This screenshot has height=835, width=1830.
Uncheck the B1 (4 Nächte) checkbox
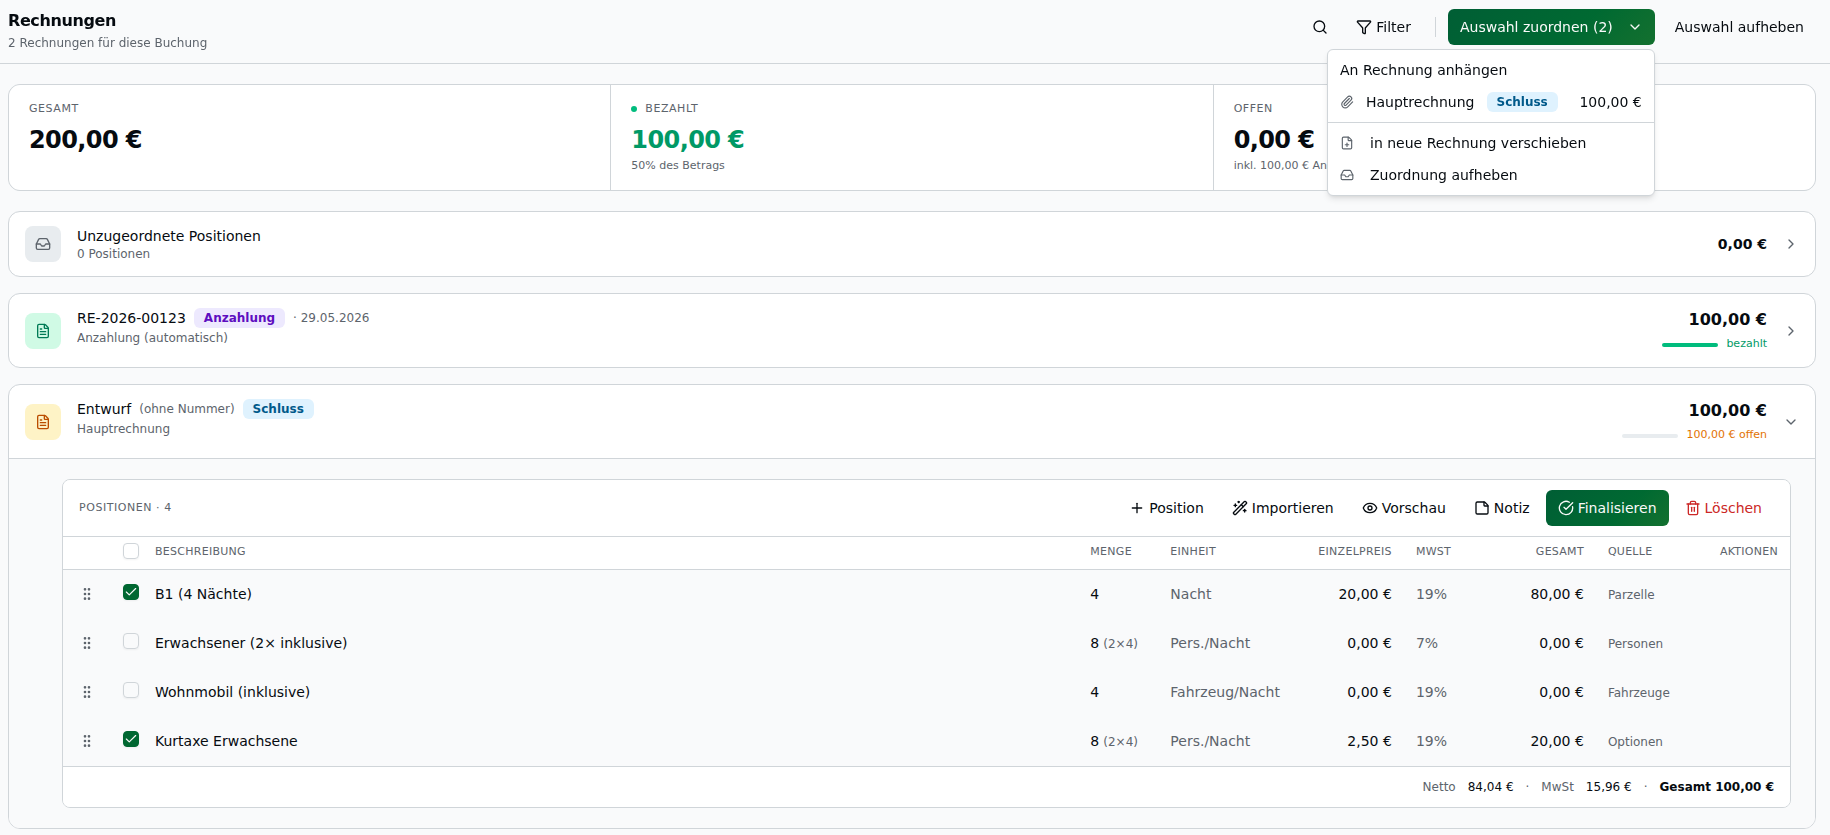pyautogui.click(x=131, y=592)
